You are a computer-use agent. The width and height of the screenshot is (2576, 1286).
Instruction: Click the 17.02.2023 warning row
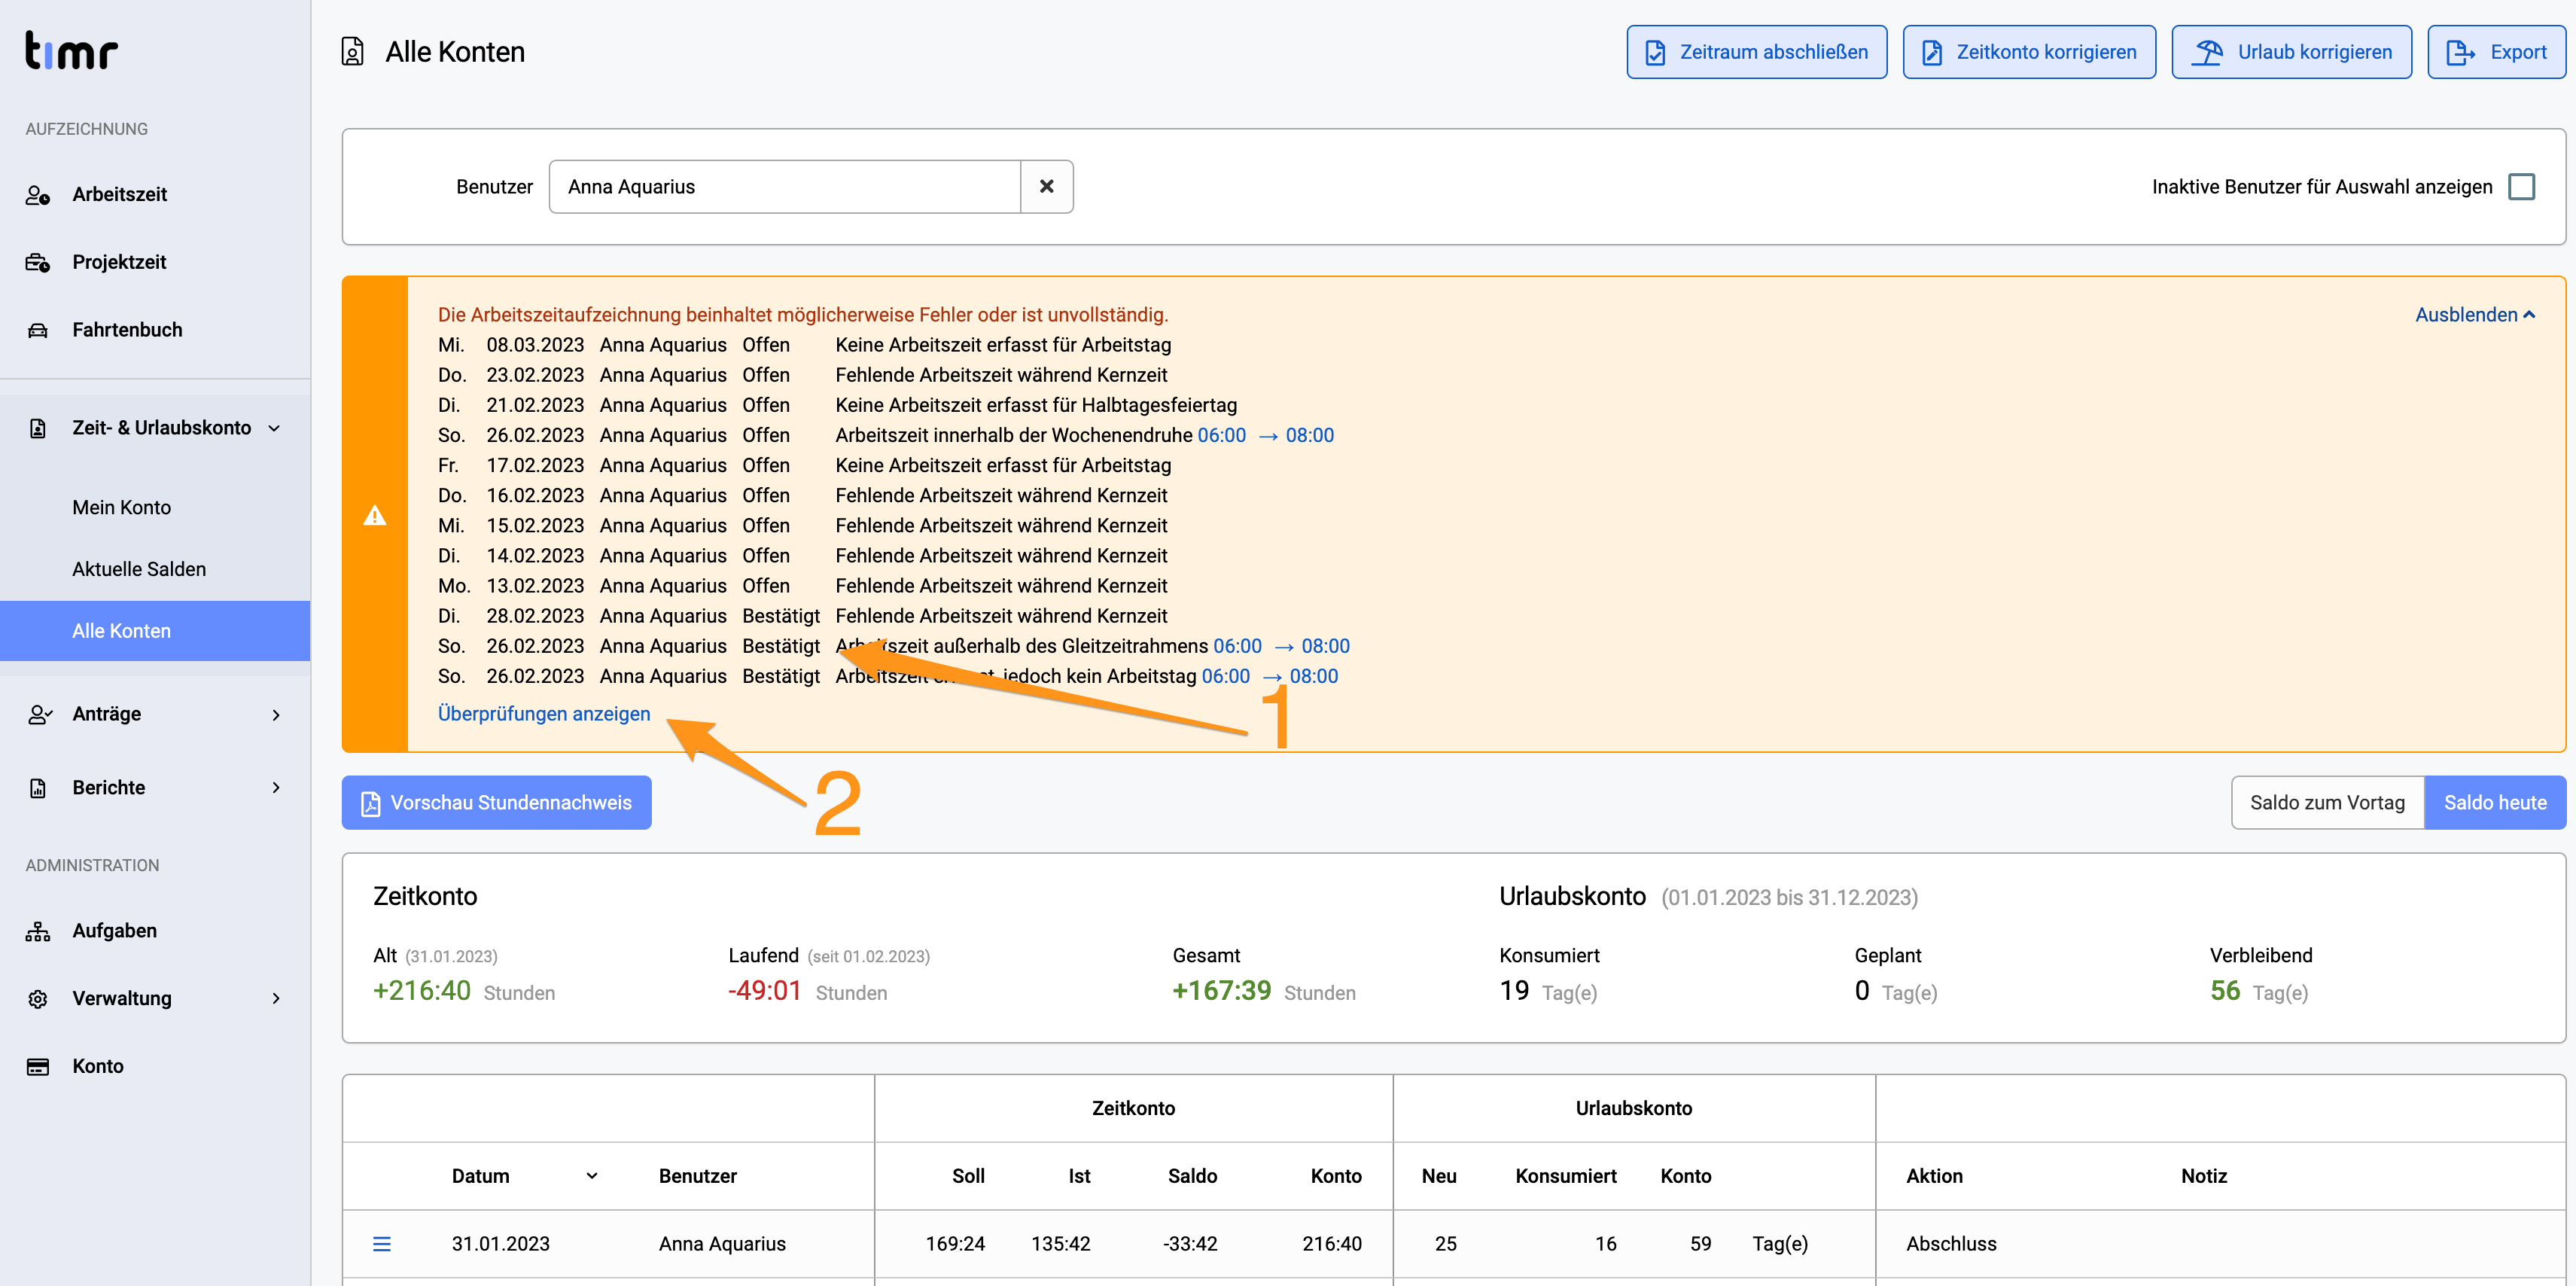click(x=805, y=465)
